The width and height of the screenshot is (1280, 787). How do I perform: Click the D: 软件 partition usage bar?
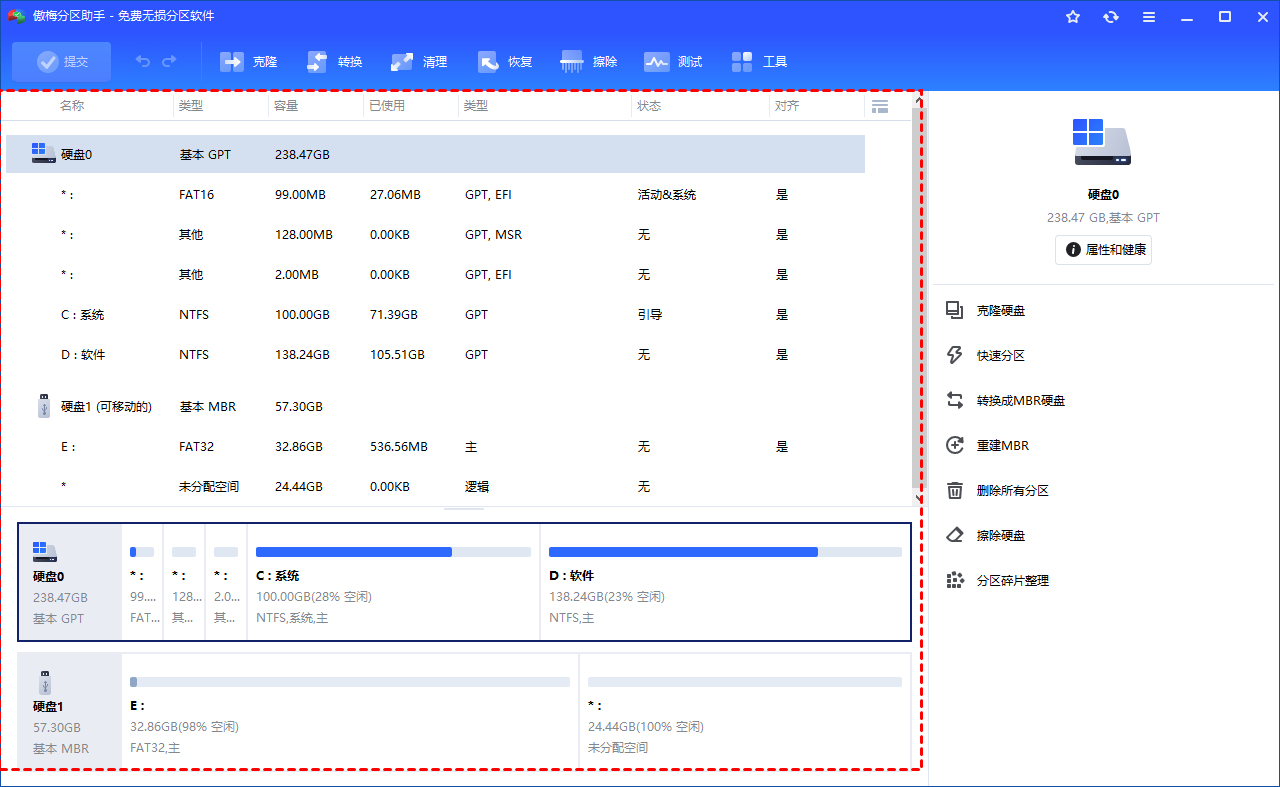(x=725, y=552)
